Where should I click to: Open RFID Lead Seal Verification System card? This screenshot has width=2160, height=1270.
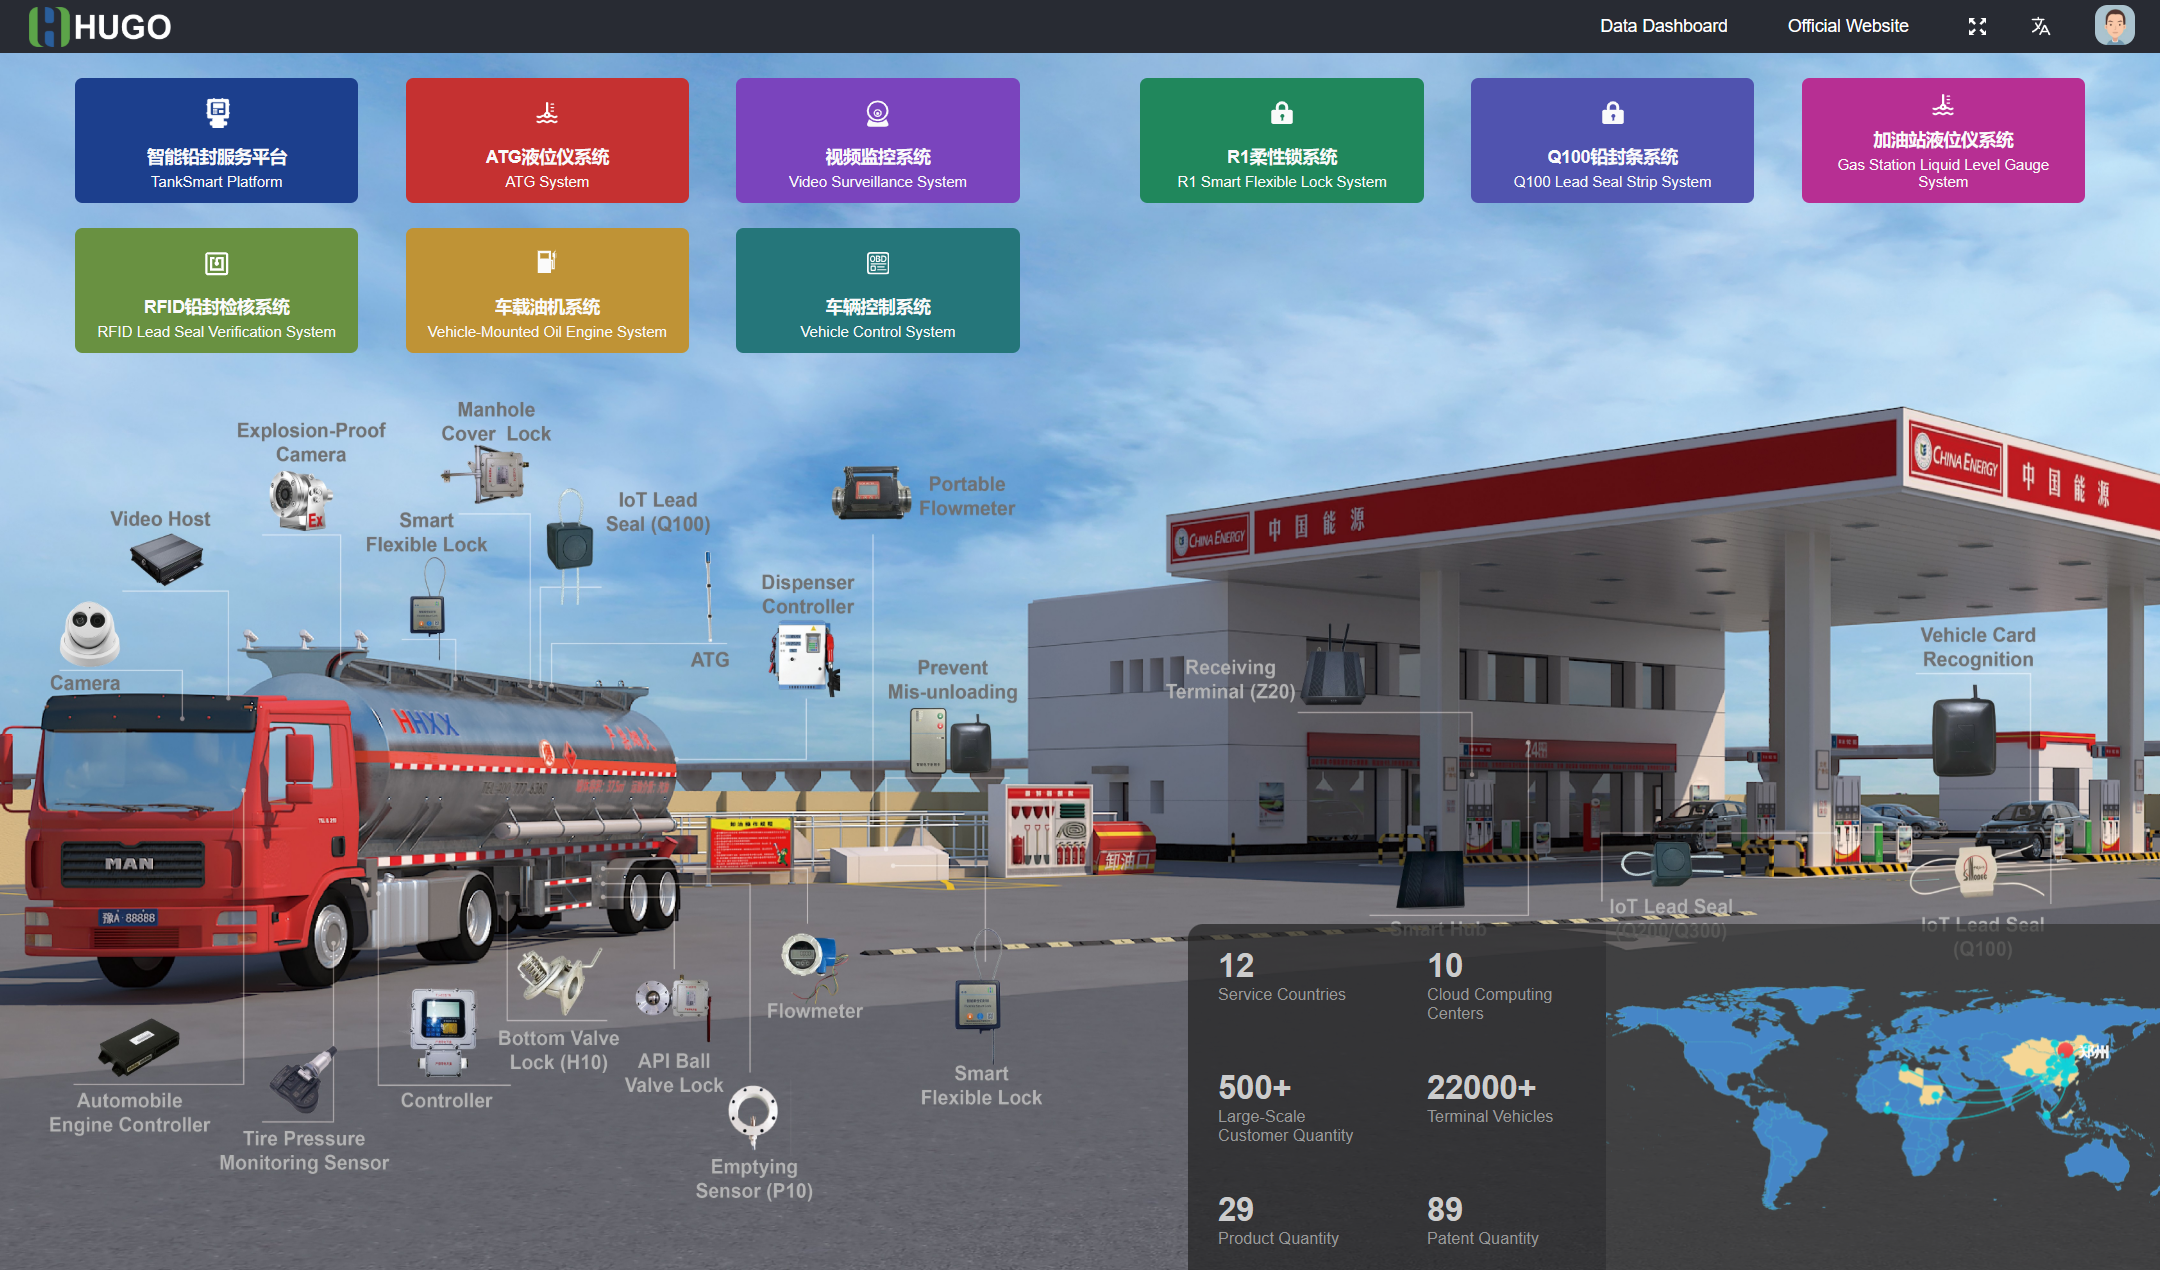click(216, 290)
